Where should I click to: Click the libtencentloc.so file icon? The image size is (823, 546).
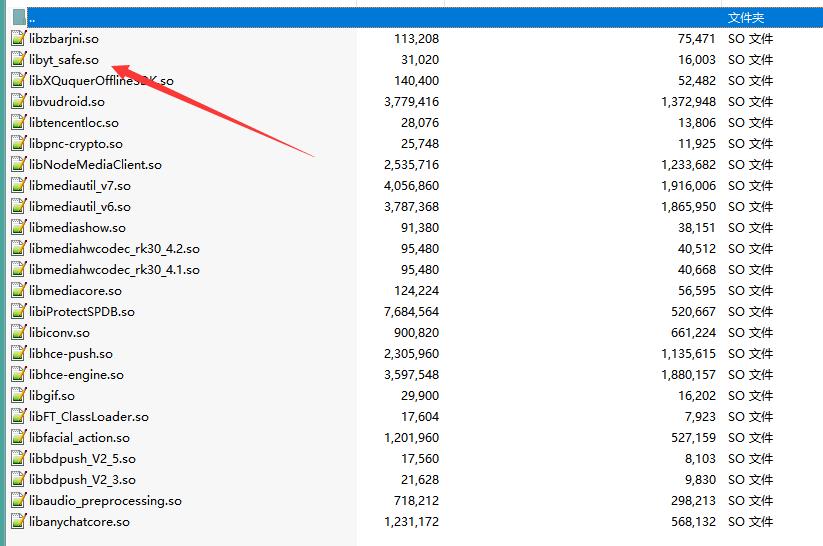(x=17, y=123)
